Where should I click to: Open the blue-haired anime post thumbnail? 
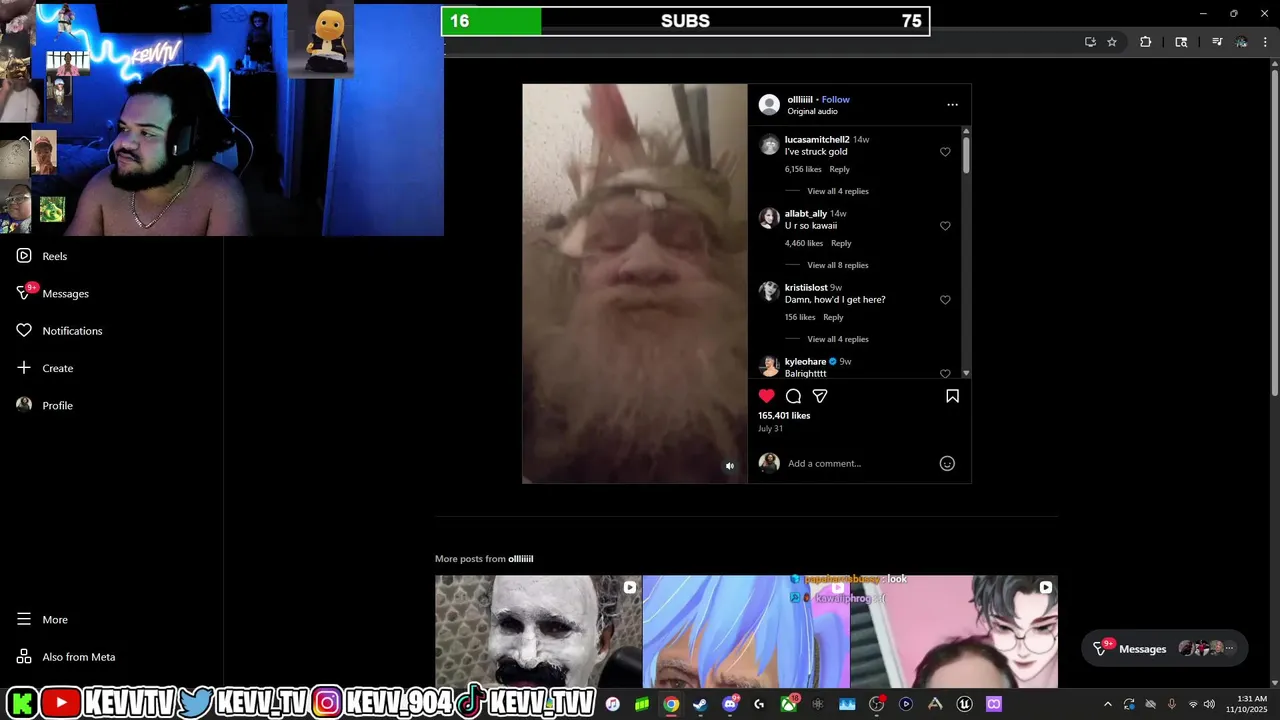(x=746, y=631)
